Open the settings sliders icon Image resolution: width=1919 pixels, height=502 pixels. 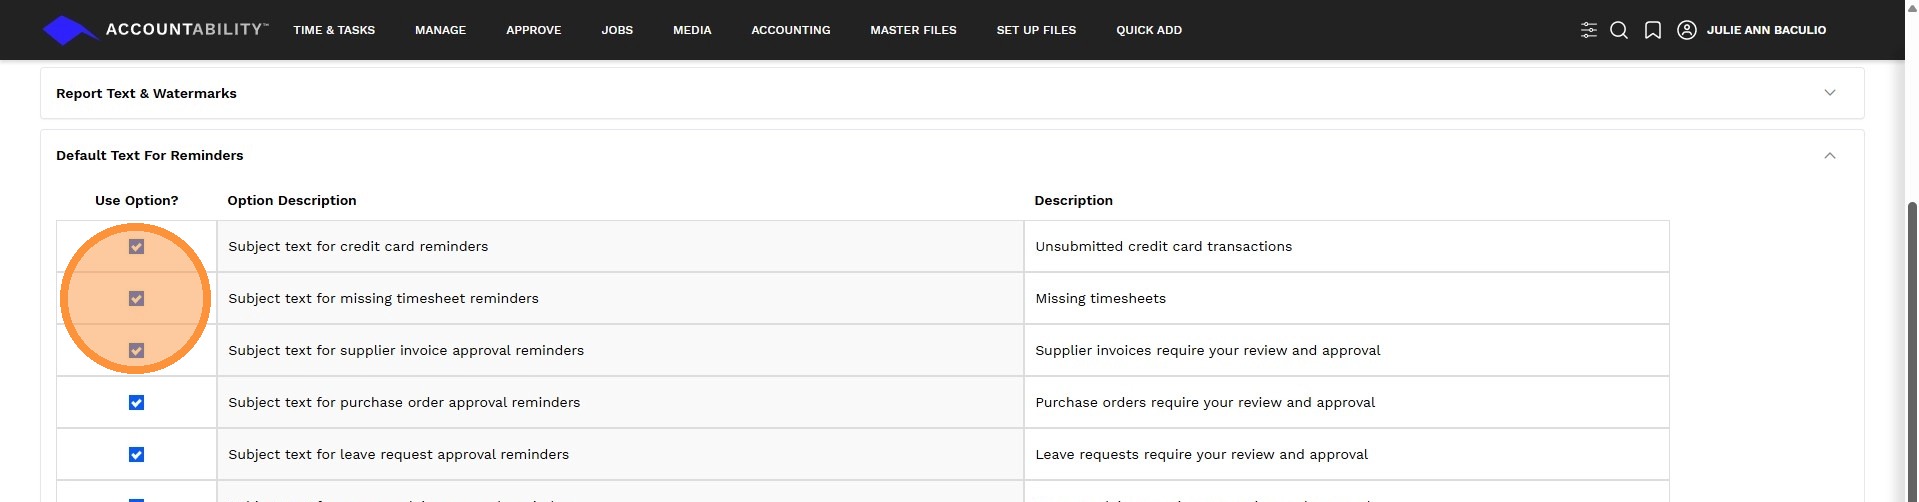coord(1588,30)
